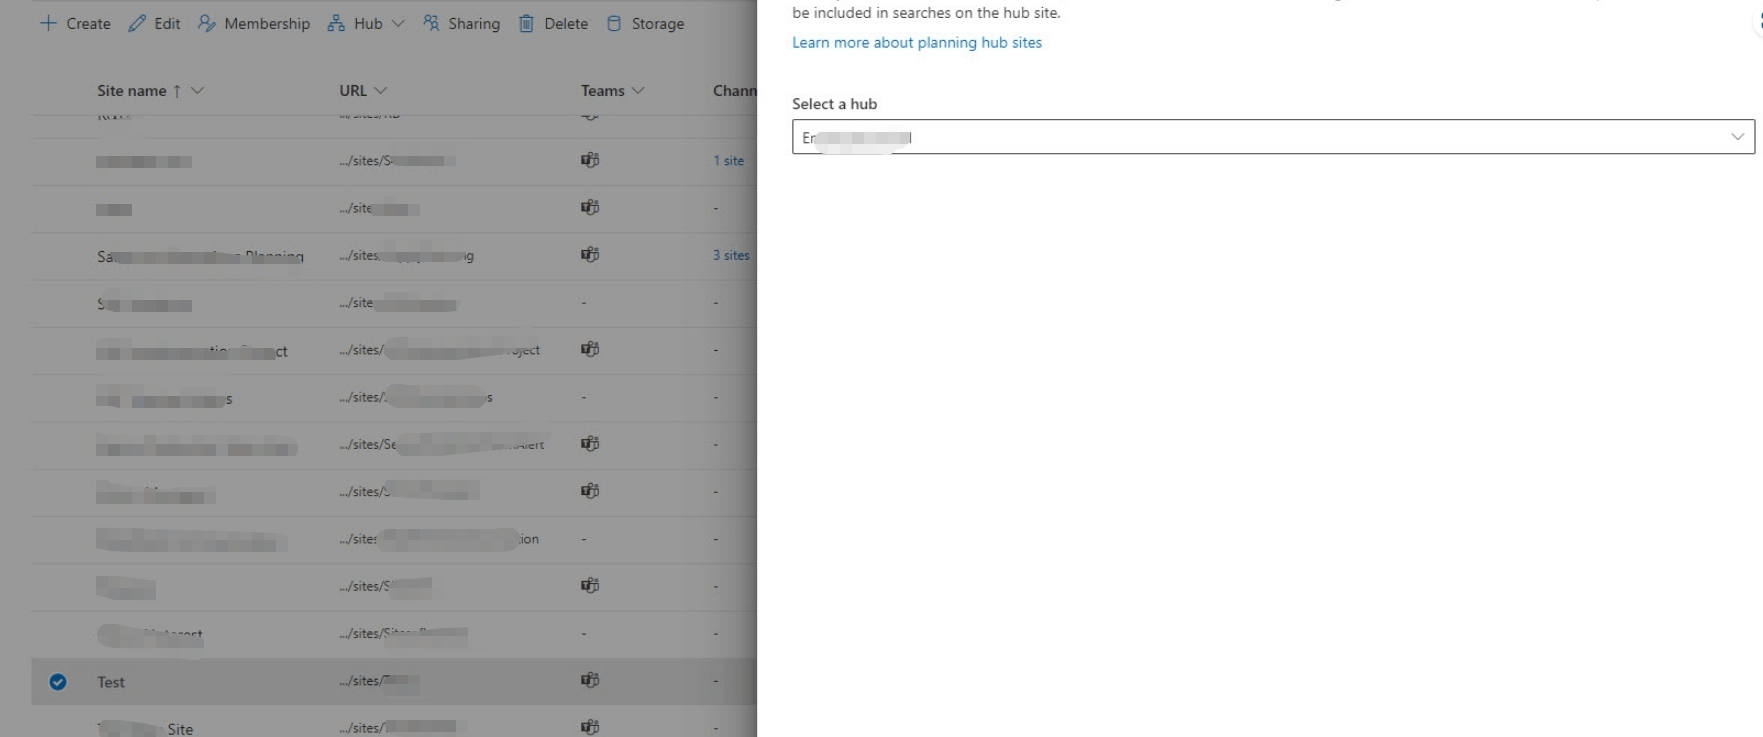Click the Teams icon beside the "1 site" link
This screenshot has width=1763, height=737.
pos(590,159)
